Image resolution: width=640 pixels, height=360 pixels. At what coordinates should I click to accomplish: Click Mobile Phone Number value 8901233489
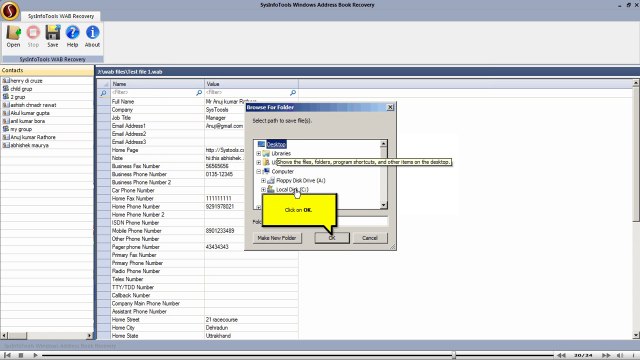point(220,231)
